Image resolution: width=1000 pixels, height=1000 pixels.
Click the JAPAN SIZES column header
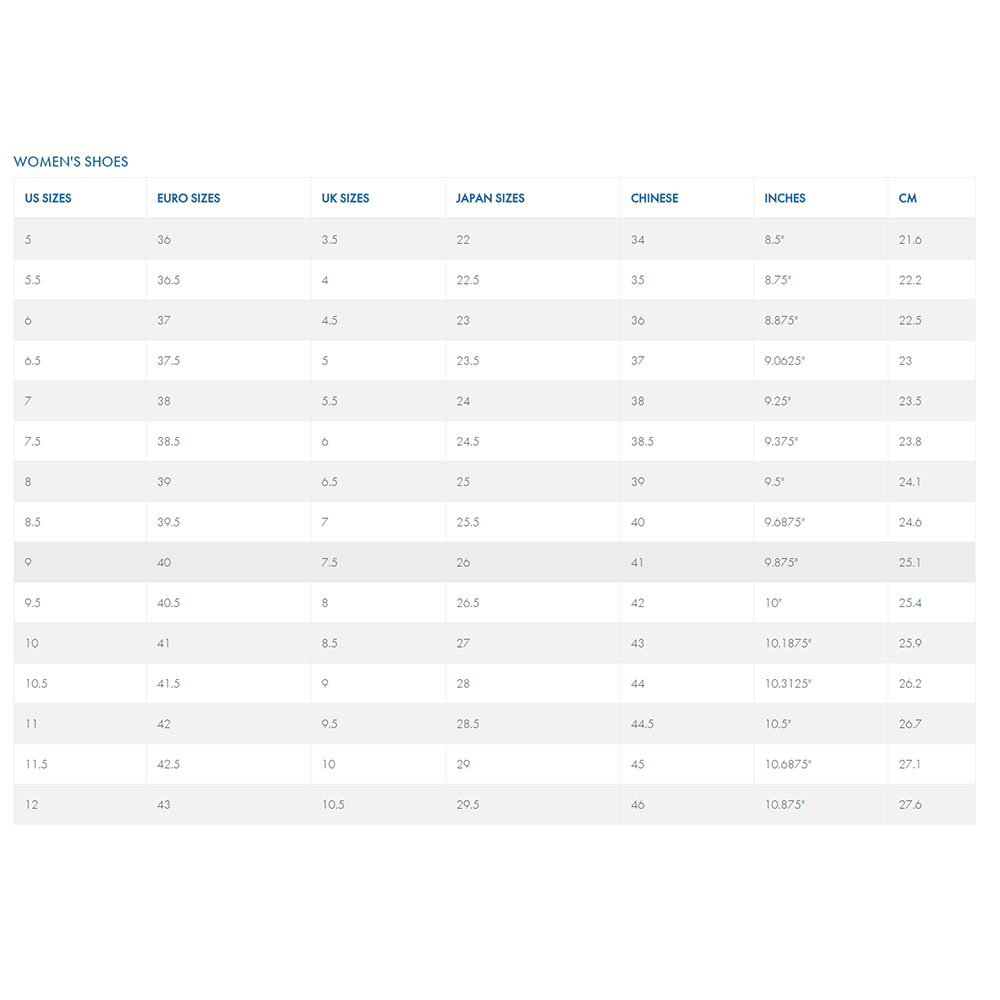coord(490,198)
